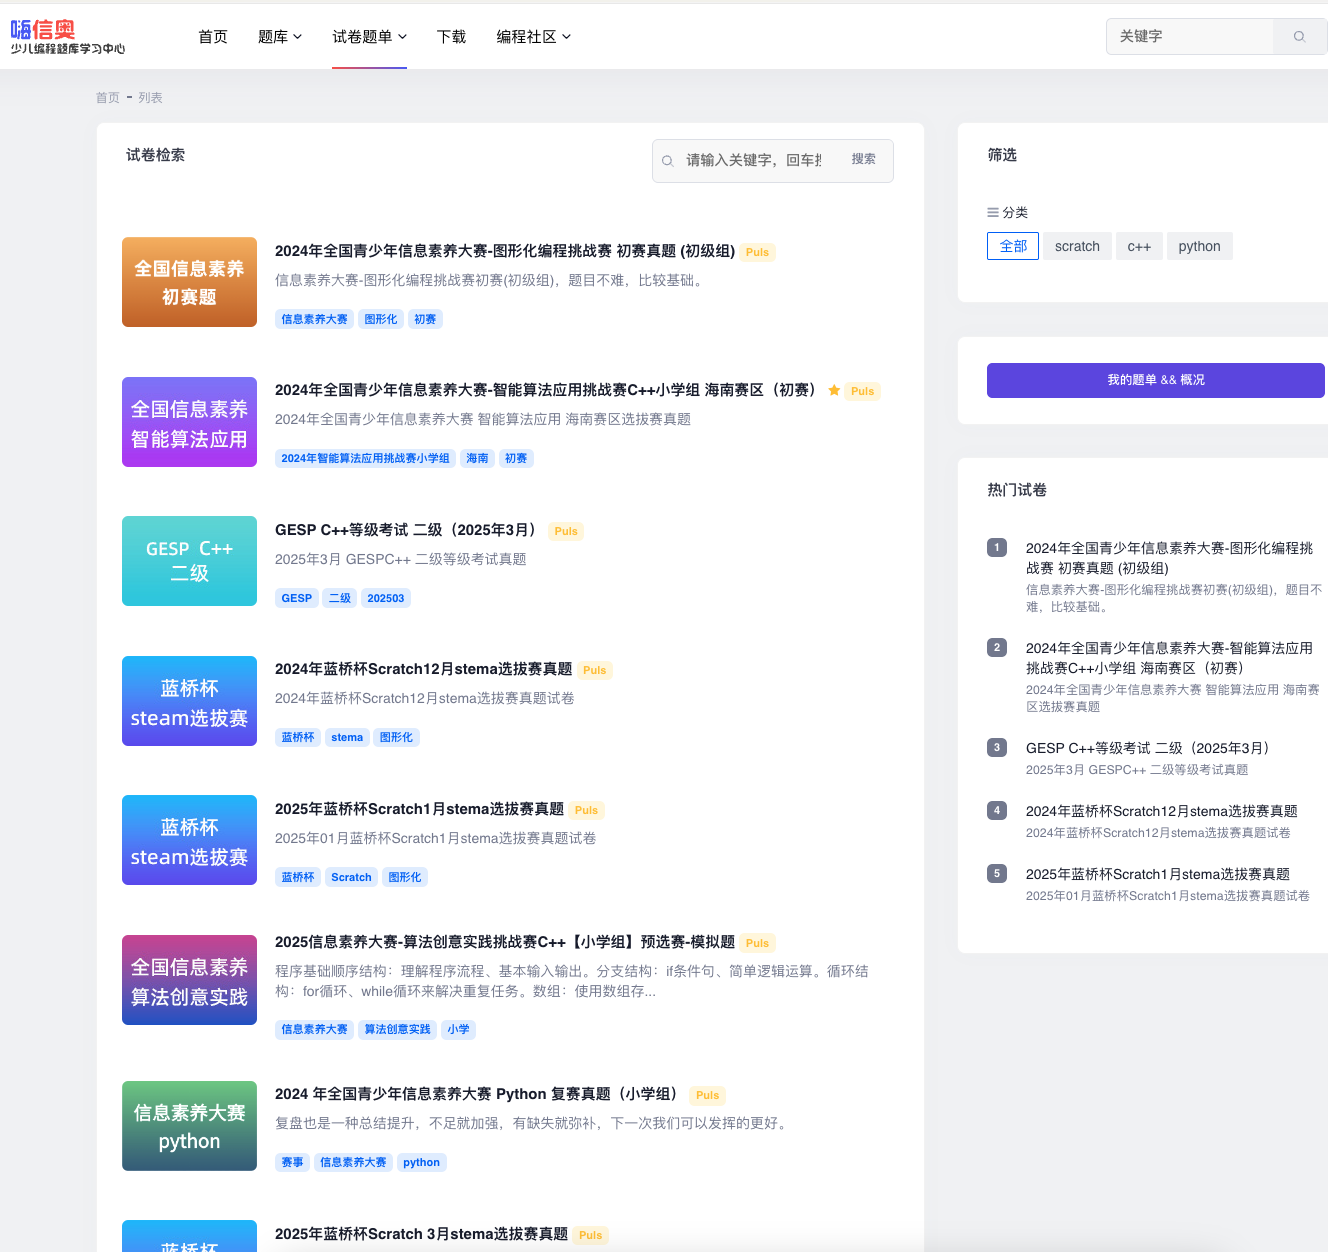Open the 信息素养大赛 python thumbnail
The image size is (1328, 1252).
pyautogui.click(x=189, y=1126)
